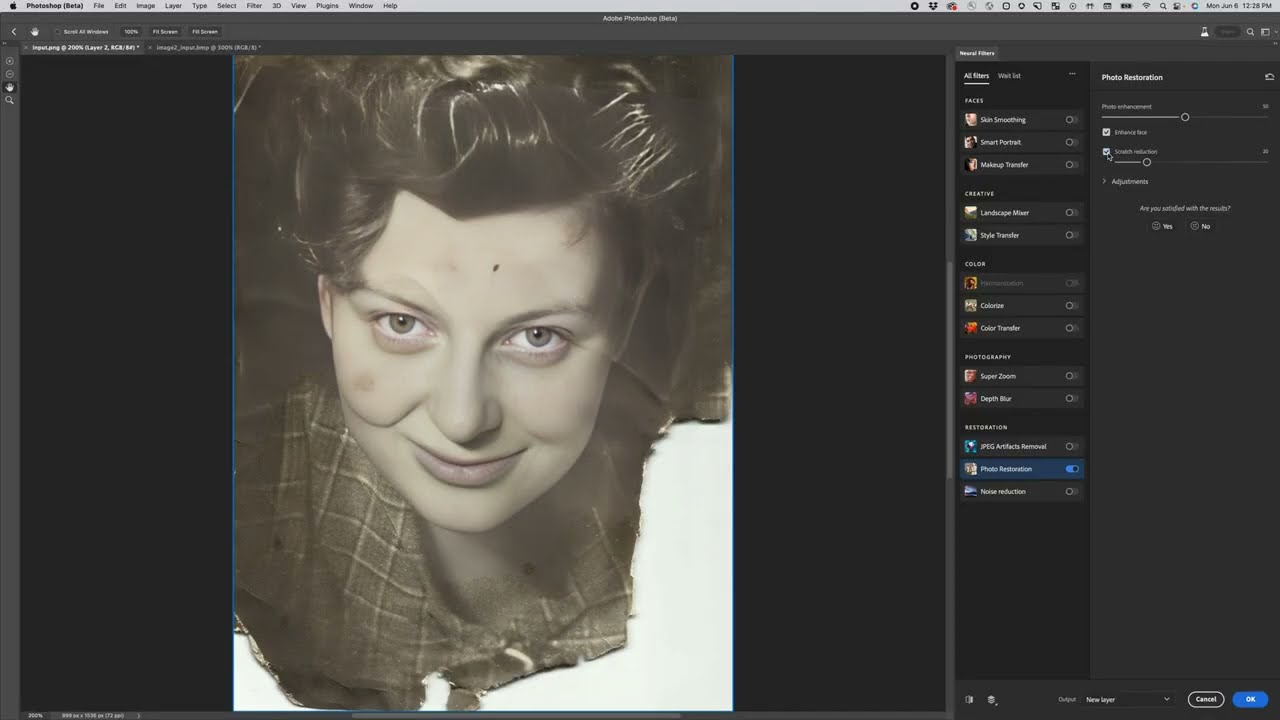Click the OK button to apply restoration
The height and width of the screenshot is (720, 1280).
1250,699
